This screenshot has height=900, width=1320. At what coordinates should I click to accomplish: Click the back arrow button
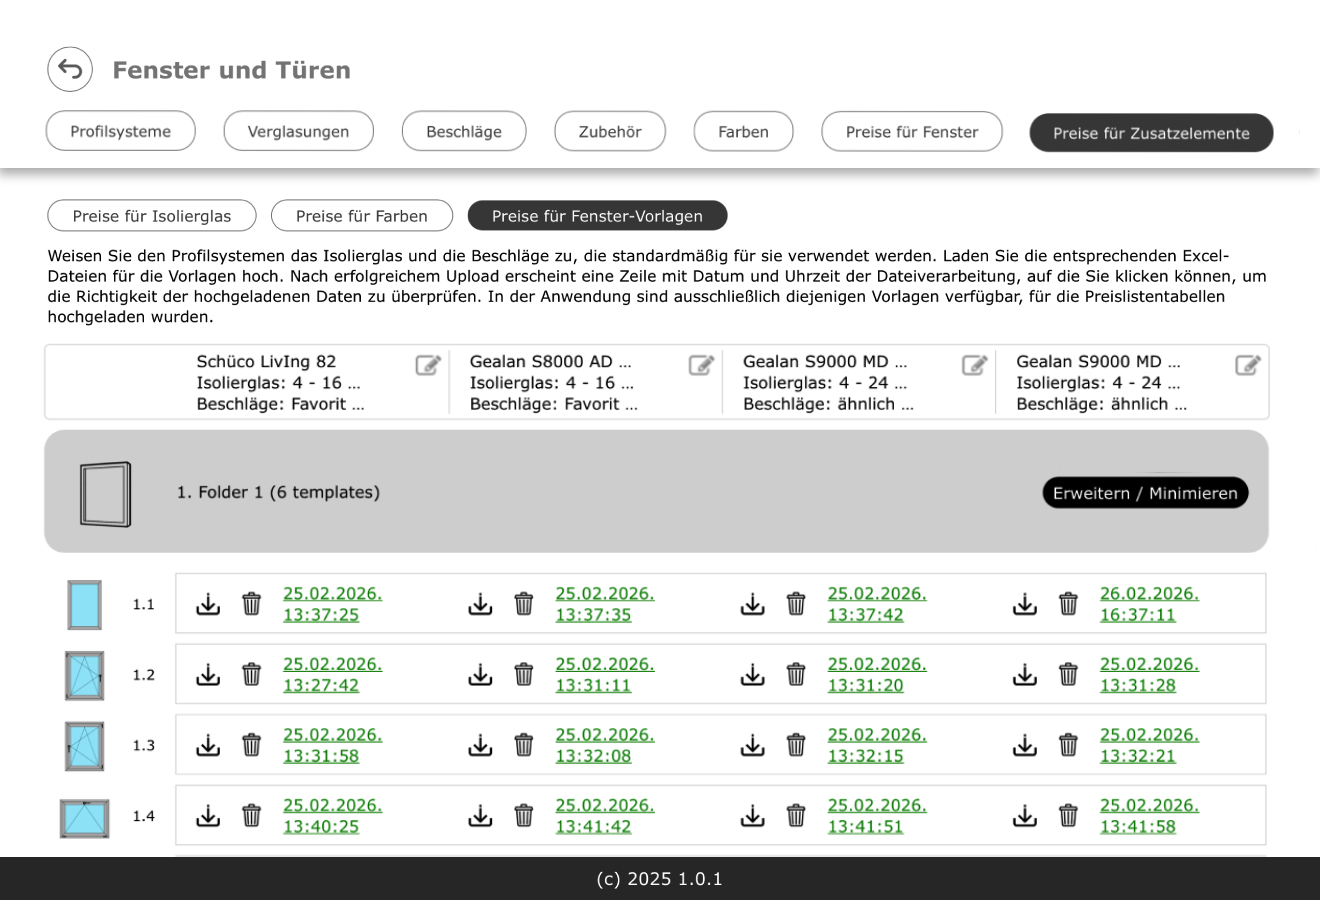tap(70, 69)
